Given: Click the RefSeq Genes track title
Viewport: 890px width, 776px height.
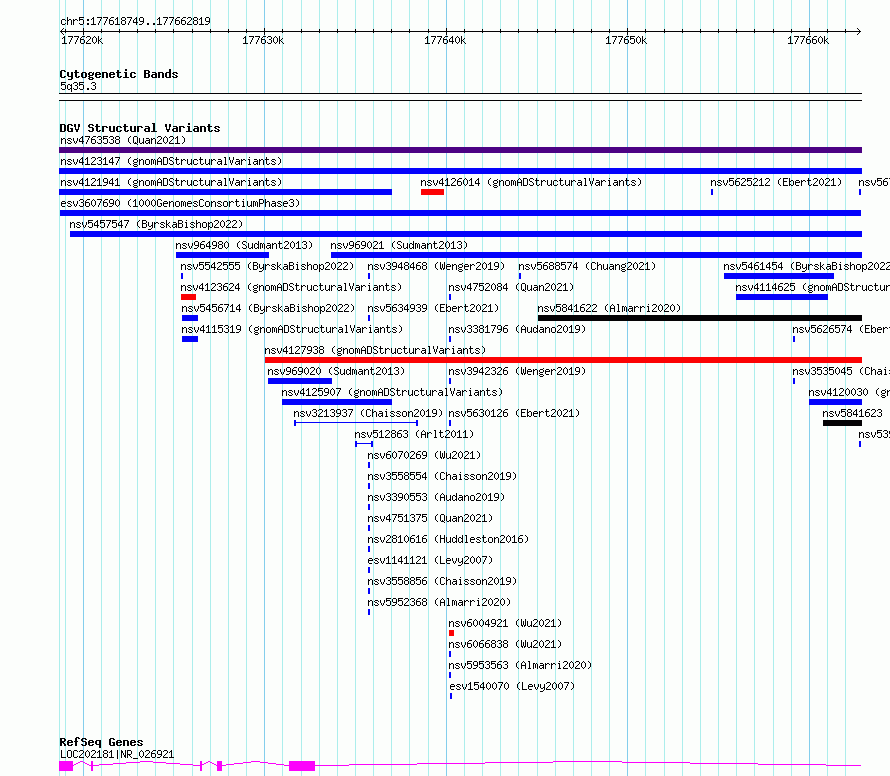Looking at the screenshot, I should click(x=101, y=743).
